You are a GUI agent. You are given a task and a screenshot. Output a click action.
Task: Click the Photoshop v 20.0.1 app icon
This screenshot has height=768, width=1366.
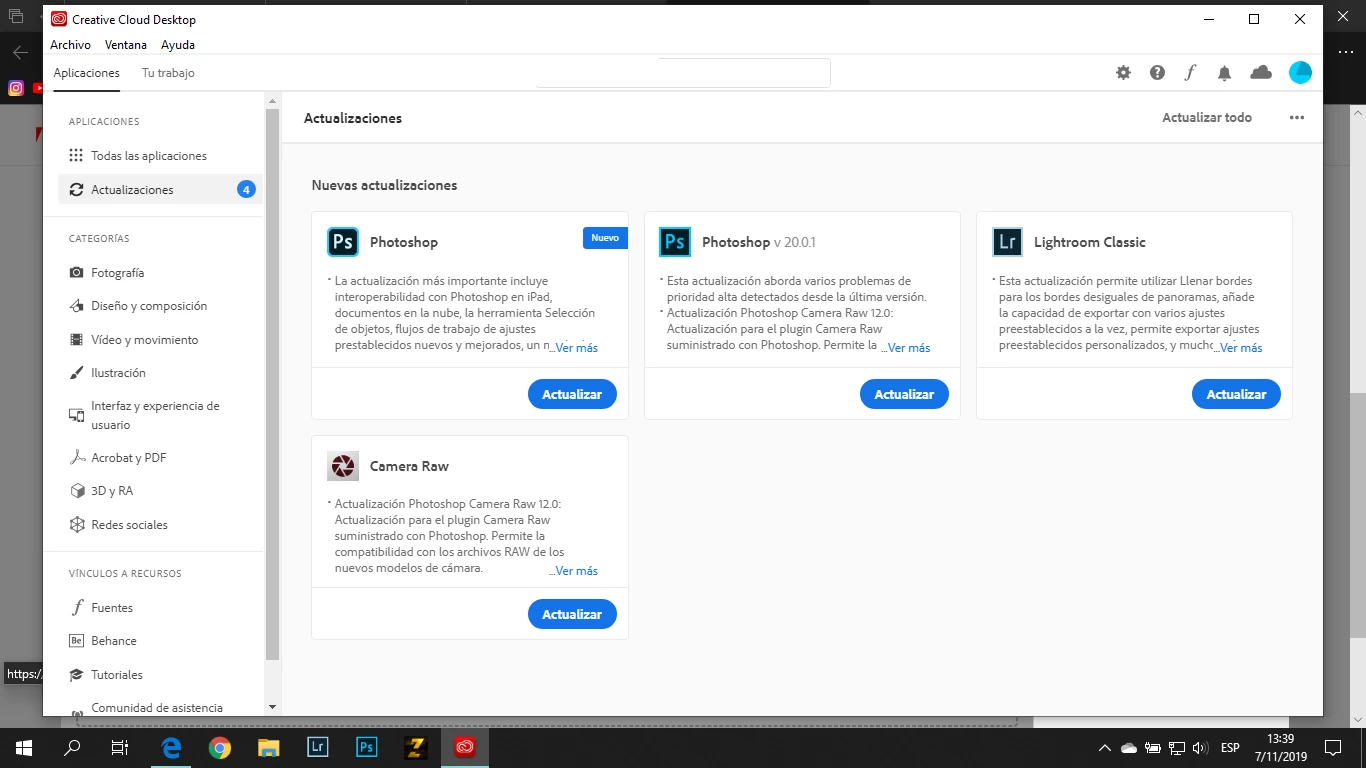675,242
